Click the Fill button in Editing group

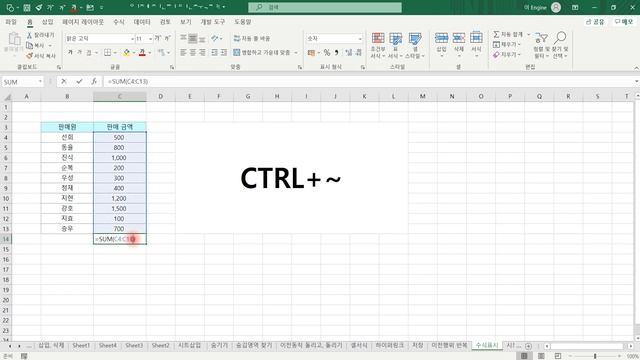pos(507,44)
